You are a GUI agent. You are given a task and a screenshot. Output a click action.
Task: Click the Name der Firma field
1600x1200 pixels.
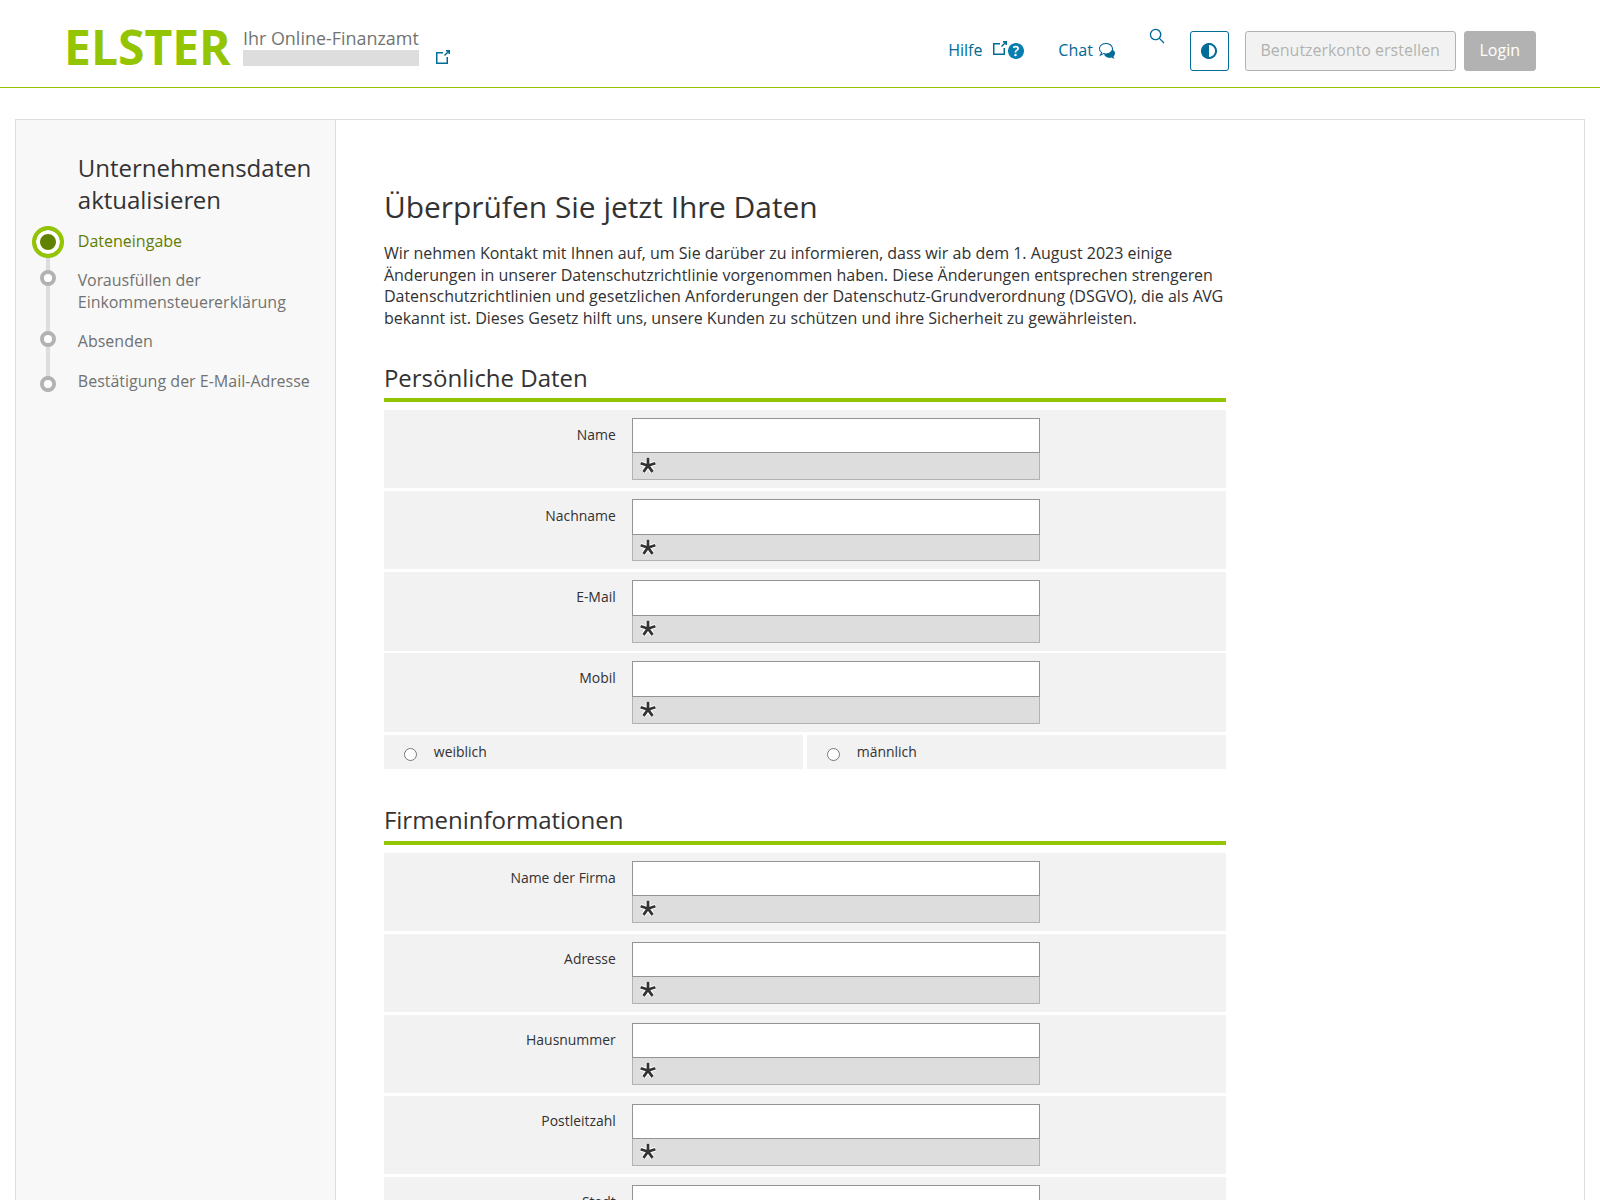pos(835,879)
